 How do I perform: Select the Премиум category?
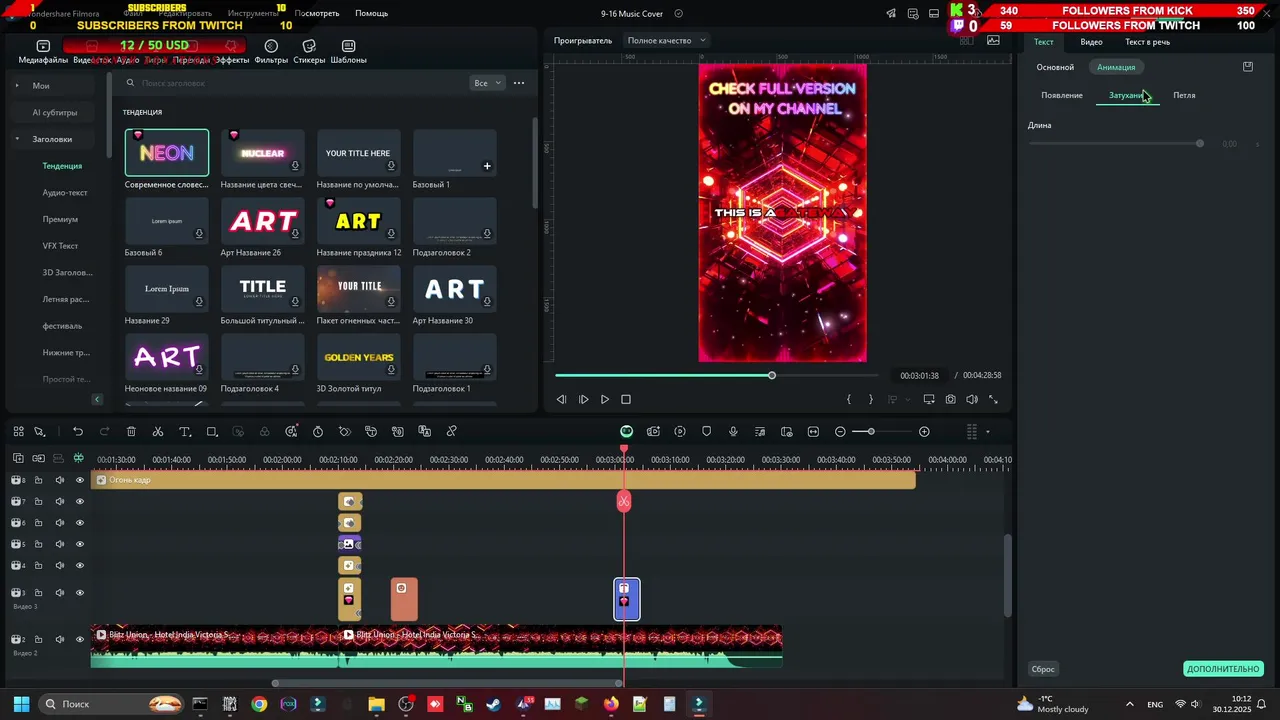click(x=60, y=219)
